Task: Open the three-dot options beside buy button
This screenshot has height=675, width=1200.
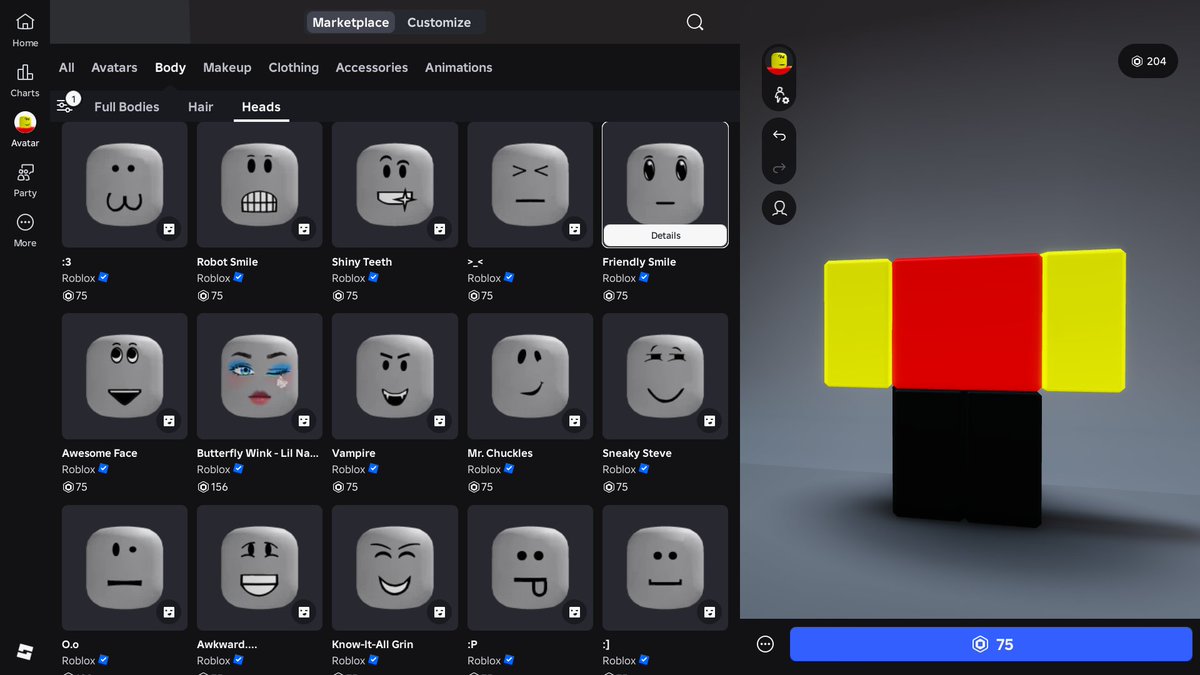Action: (x=765, y=644)
